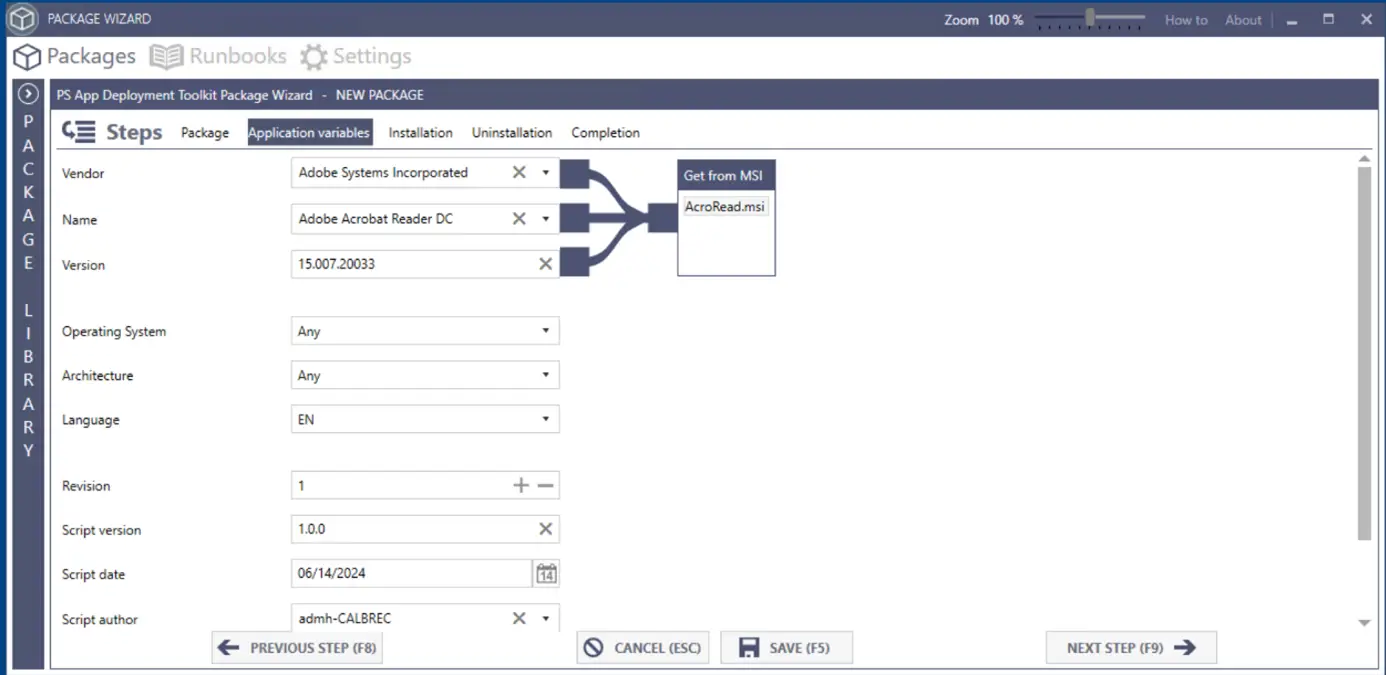Click the Package Wizard cube logo icon
This screenshot has height=675, width=1386.
click(22, 19)
